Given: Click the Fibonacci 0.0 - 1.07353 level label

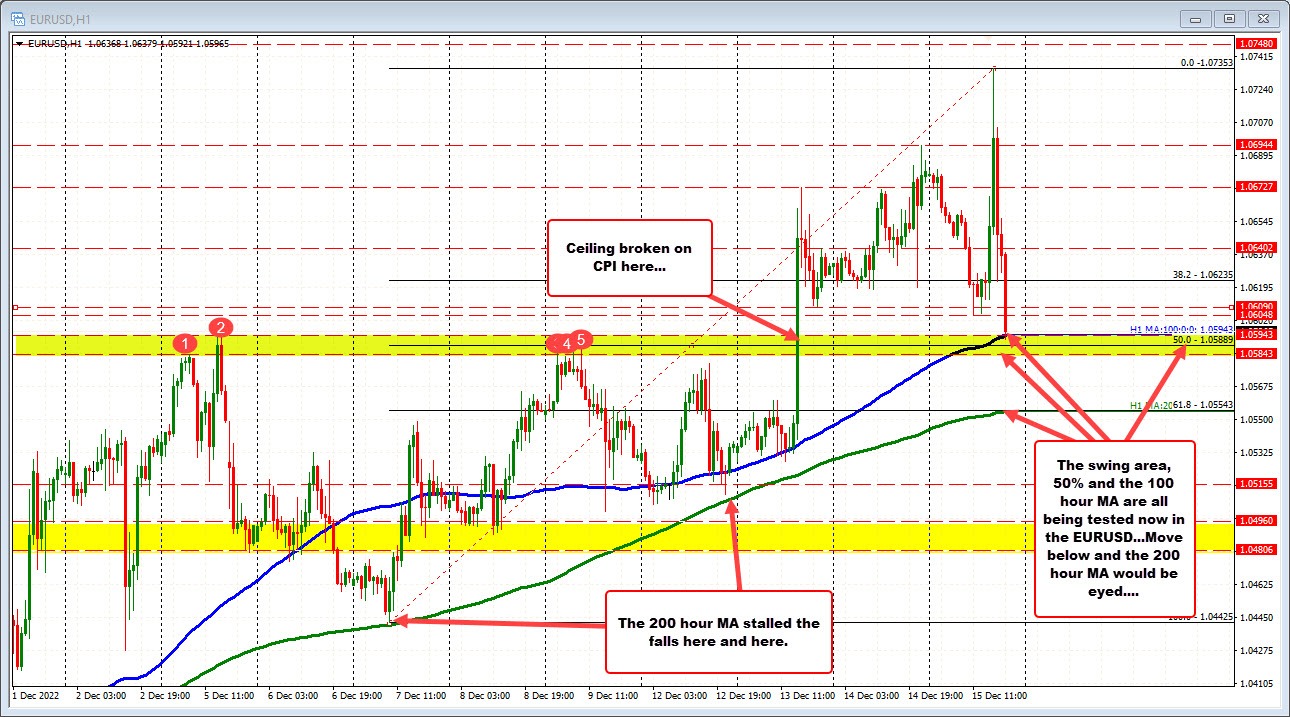Looking at the screenshot, I should pos(1206,62).
